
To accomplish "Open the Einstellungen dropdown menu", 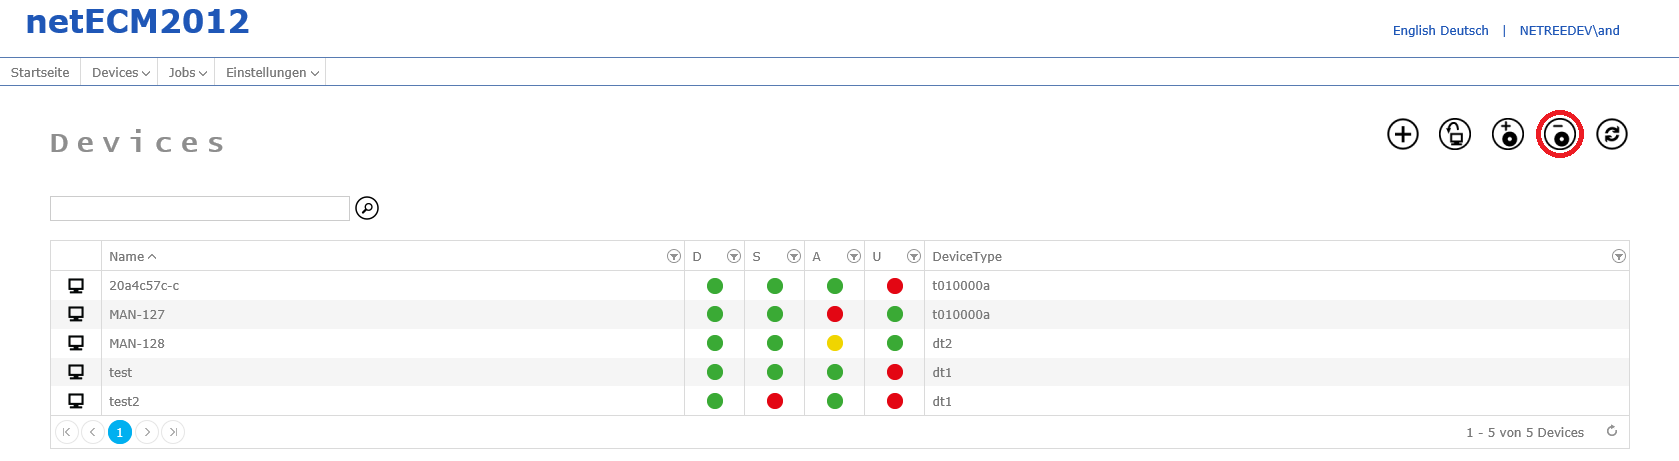I will point(272,73).
